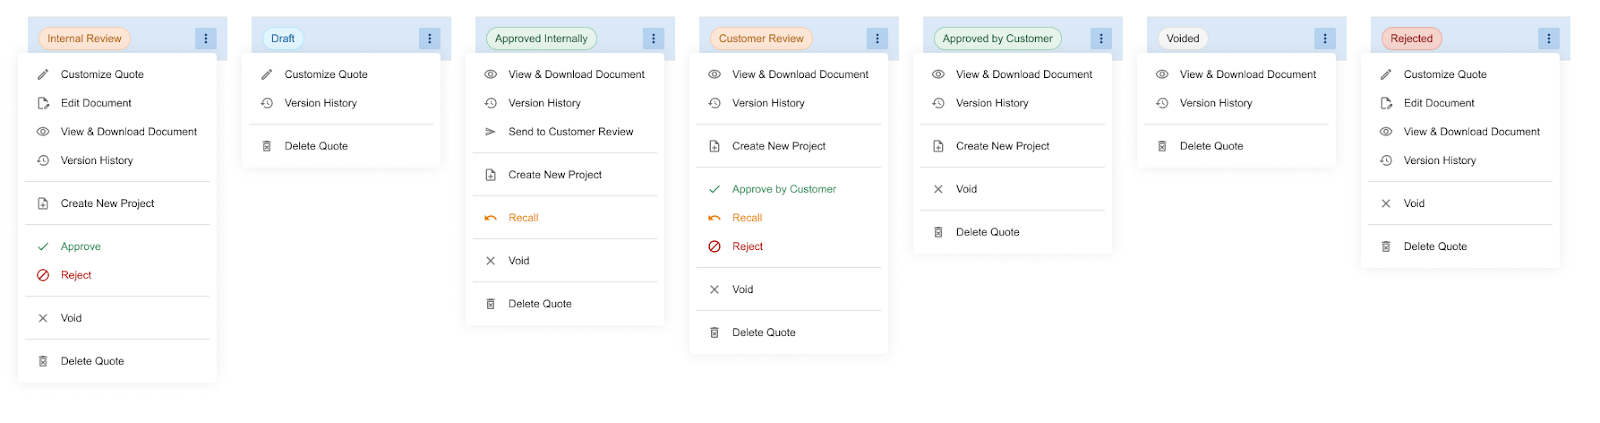1600x423 pixels.
Task: Open kebab menu next to Voided status
Action: [x=1325, y=39]
